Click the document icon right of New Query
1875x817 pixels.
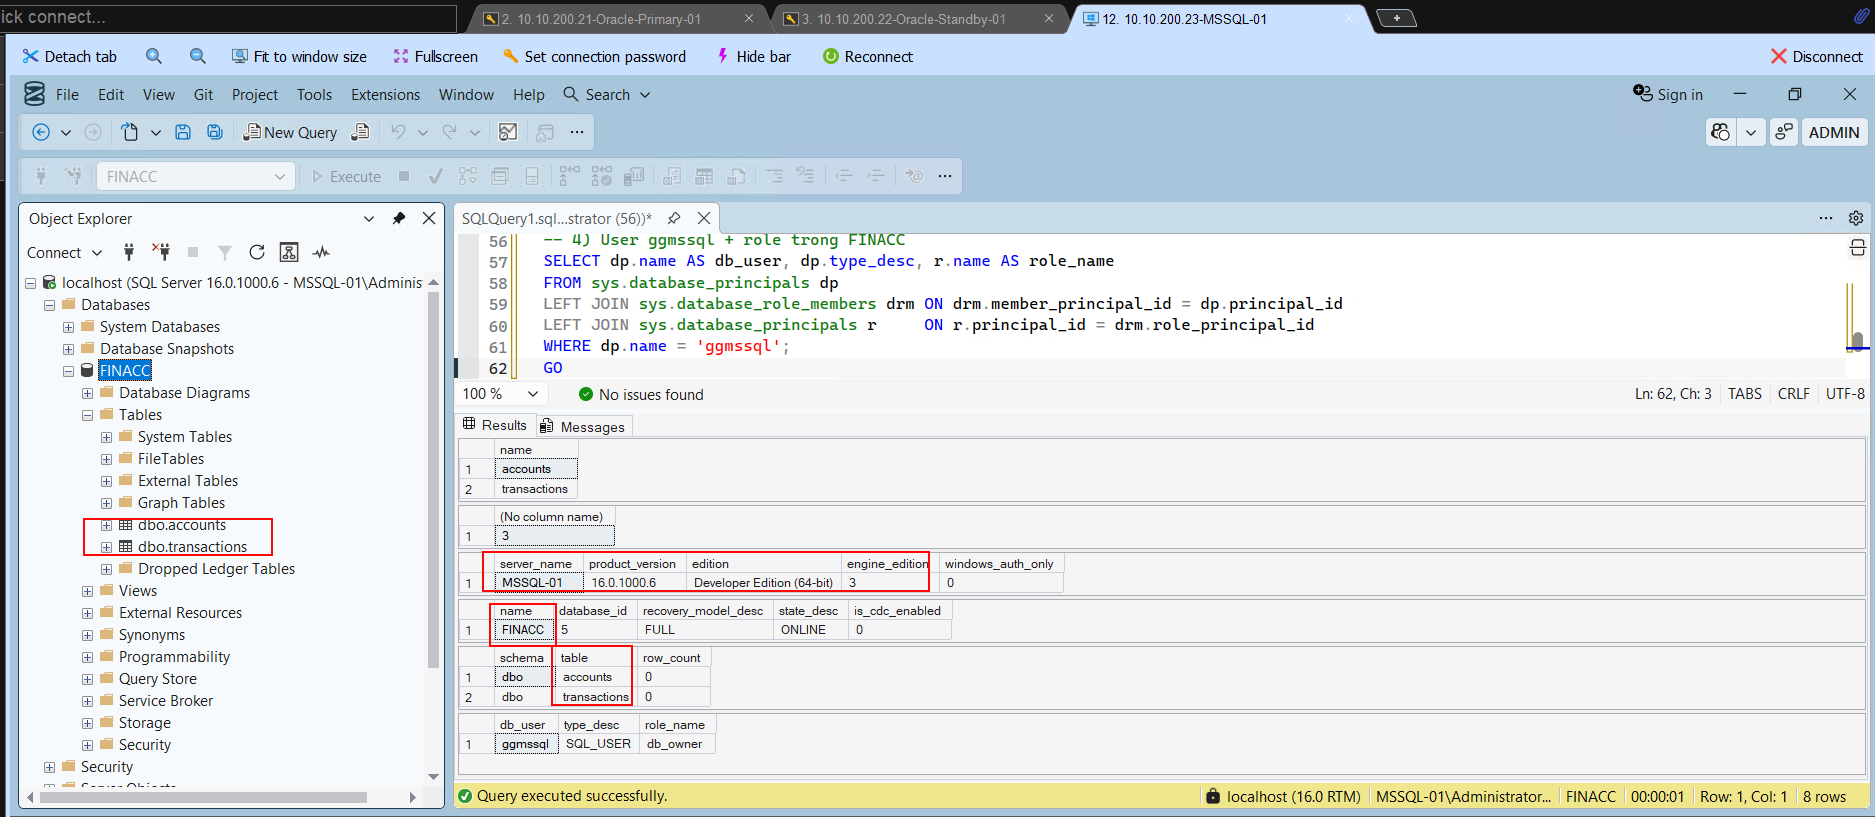coord(361,132)
